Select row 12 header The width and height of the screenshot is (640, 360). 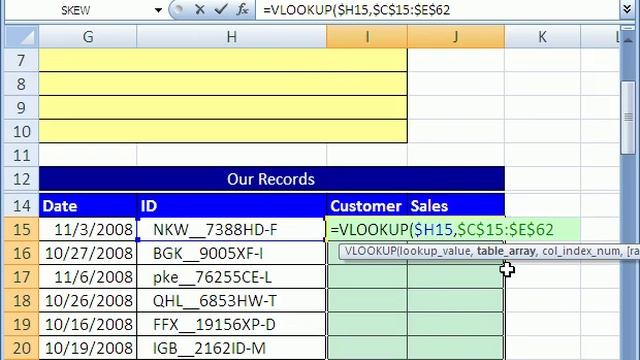[x=22, y=179]
